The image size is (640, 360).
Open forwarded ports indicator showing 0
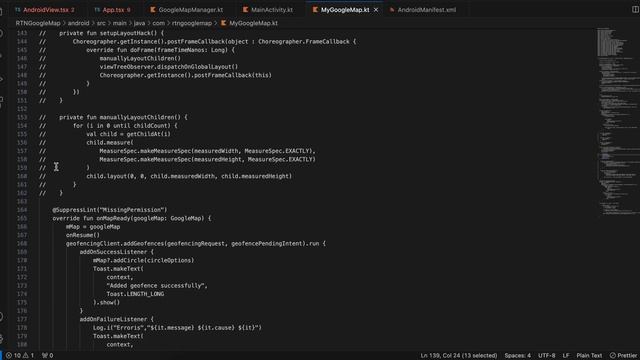48,356
